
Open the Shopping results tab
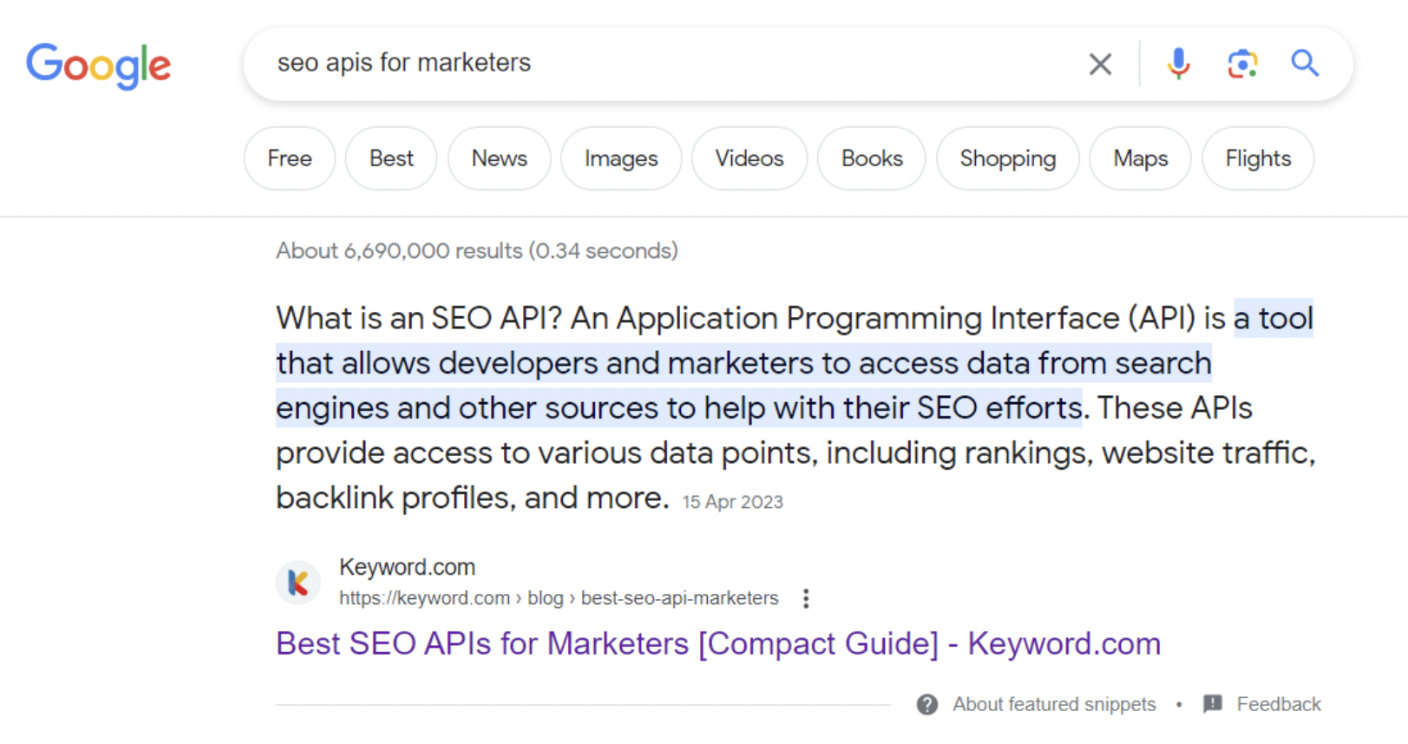[1007, 158]
